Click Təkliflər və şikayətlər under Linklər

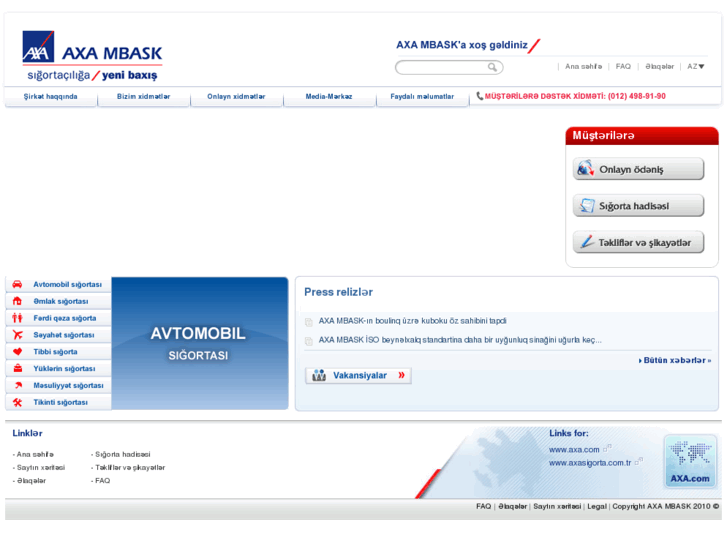click(128, 468)
